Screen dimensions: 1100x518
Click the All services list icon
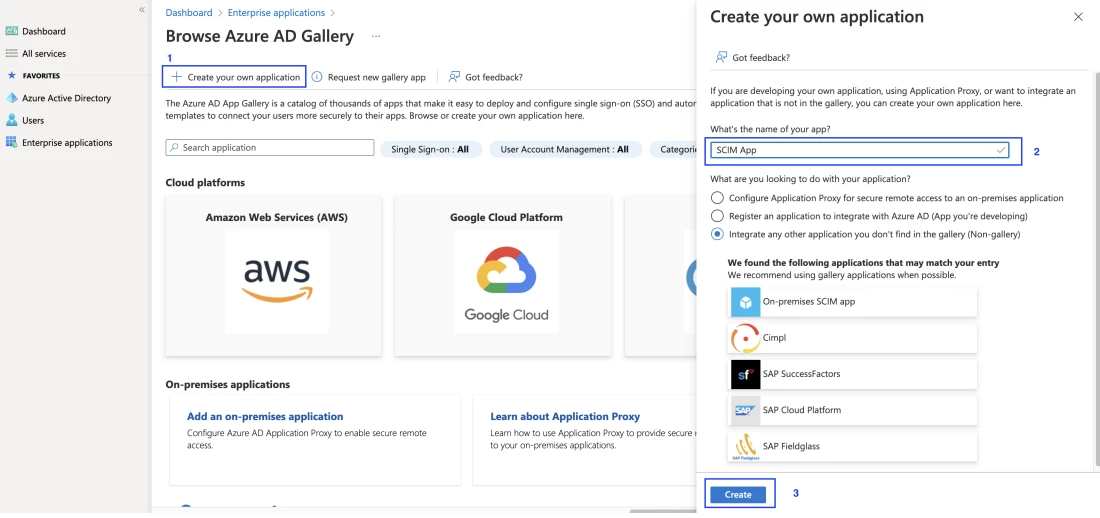[11, 53]
